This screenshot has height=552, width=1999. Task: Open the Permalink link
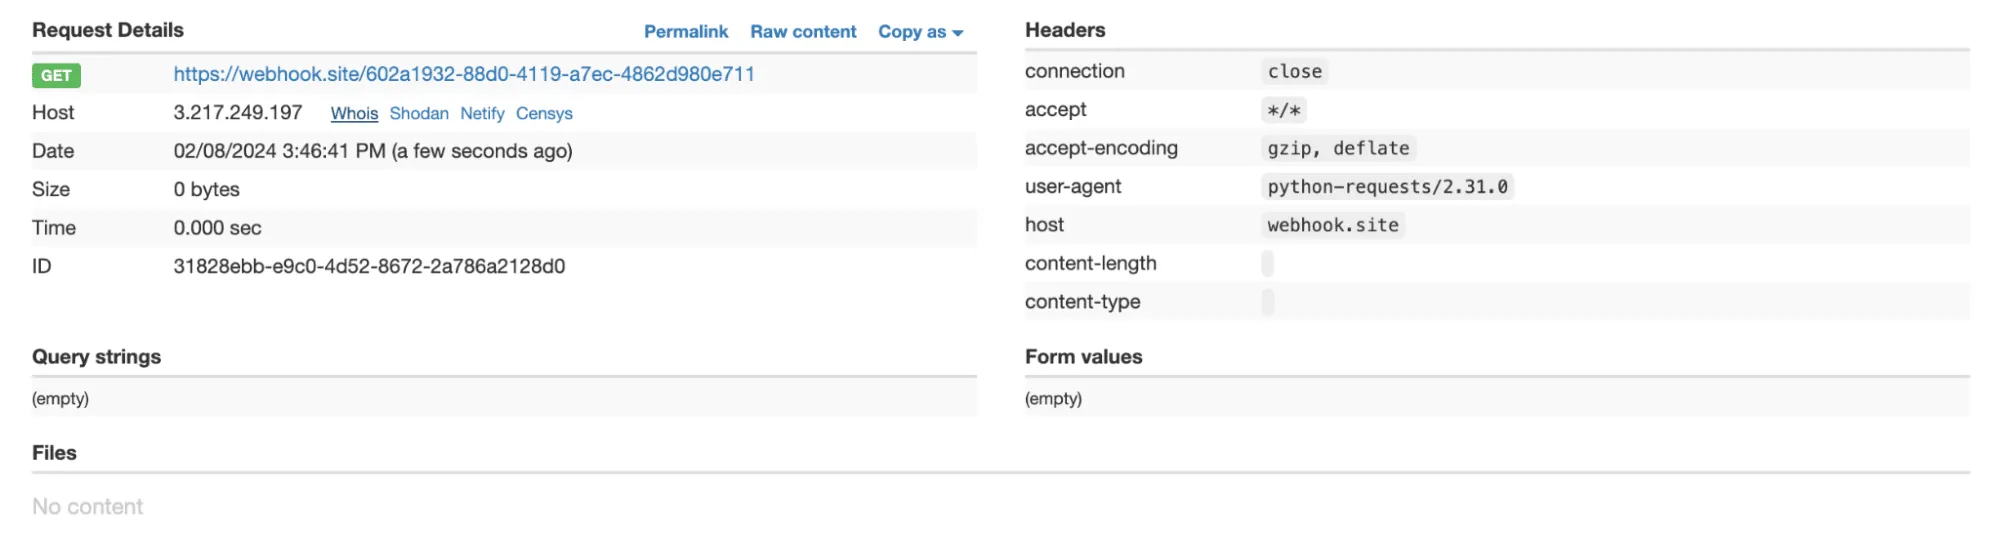(685, 32)
